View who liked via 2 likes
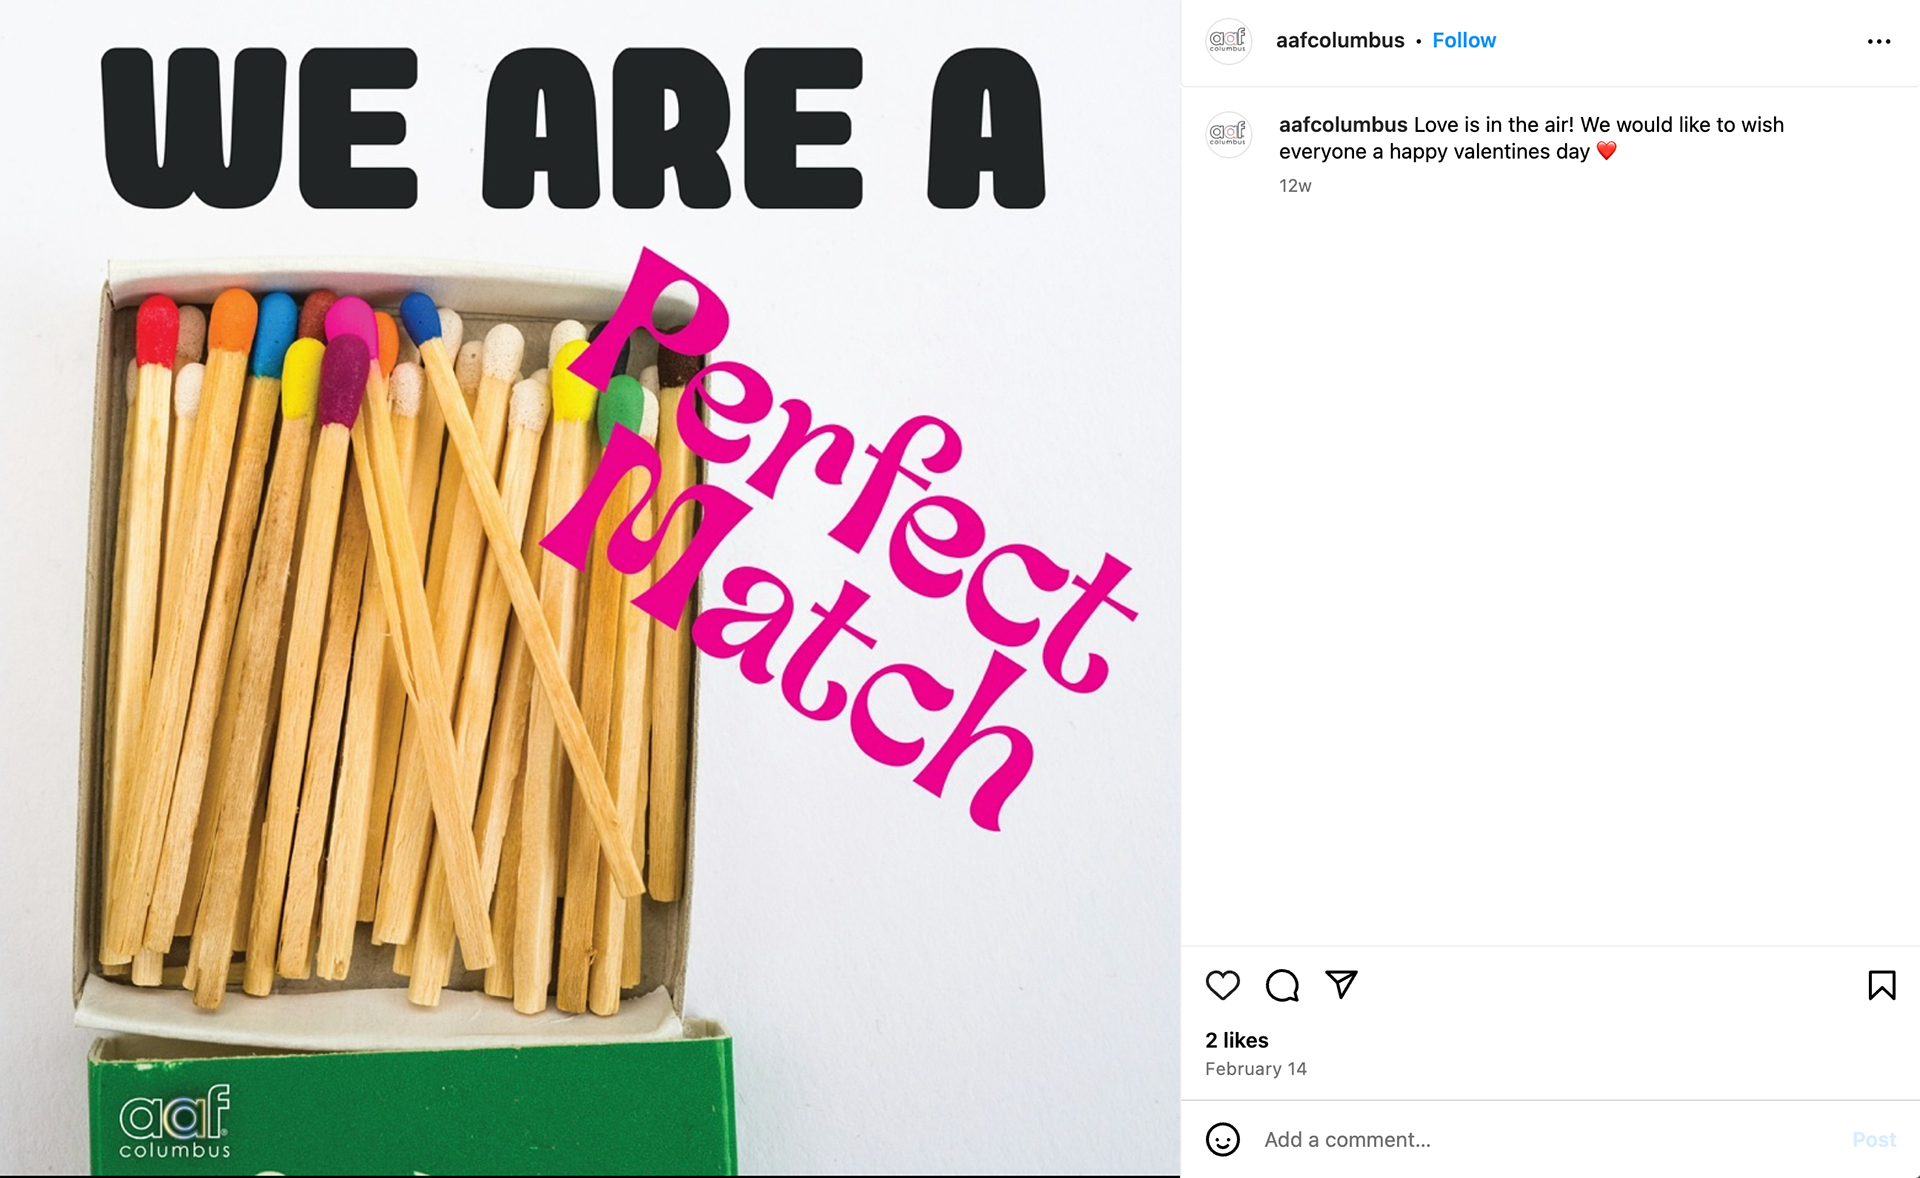This screenshot has width=1920, height=1178. [1237, 1040]
